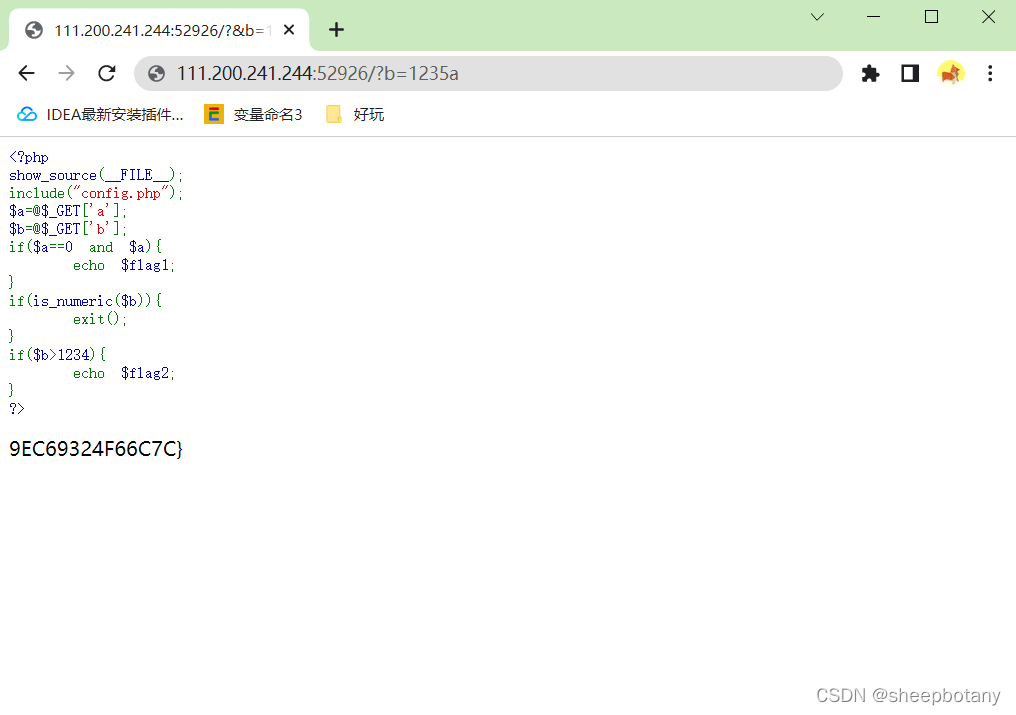Click the if($b>1234) line
1016x715 pixels.
(57, 355)
